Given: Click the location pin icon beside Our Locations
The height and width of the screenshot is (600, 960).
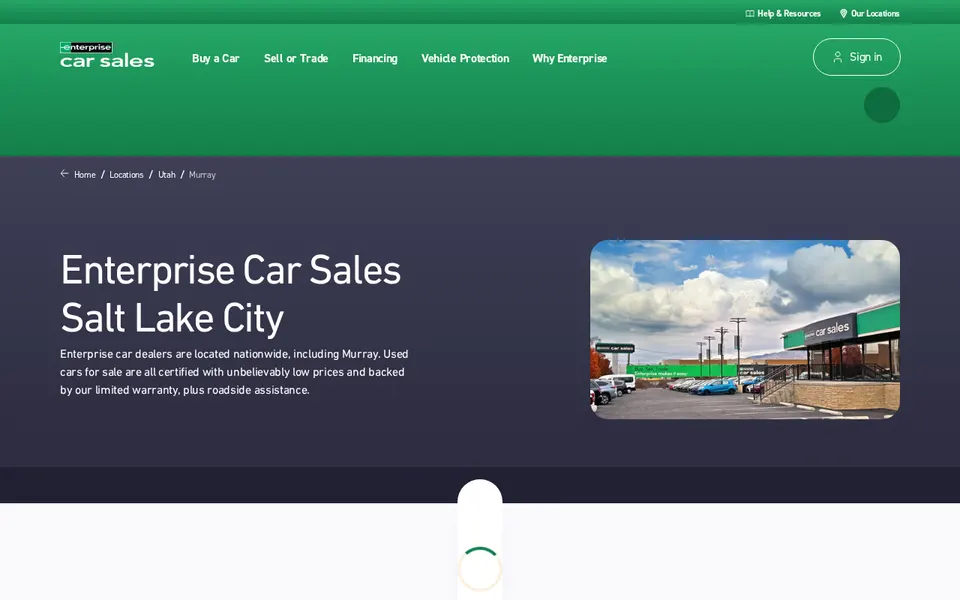Looking at the screenshot, I should [x=843, y=13].
